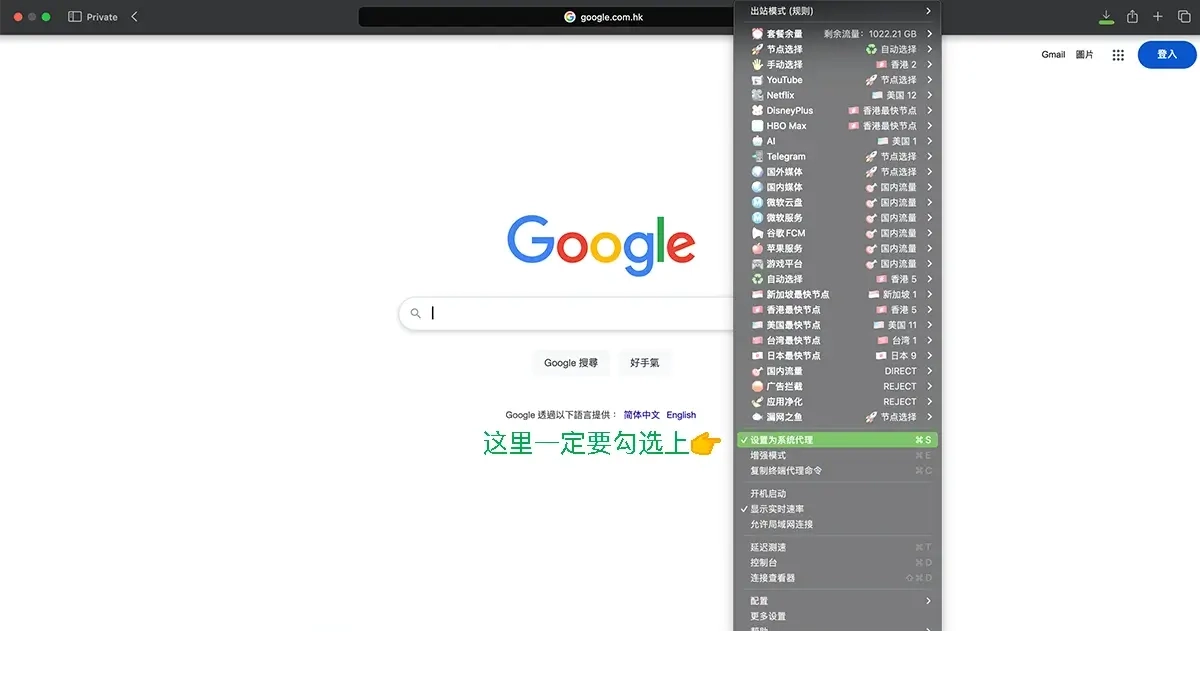Show the Safari tab overview icon

click(1184, 17)
